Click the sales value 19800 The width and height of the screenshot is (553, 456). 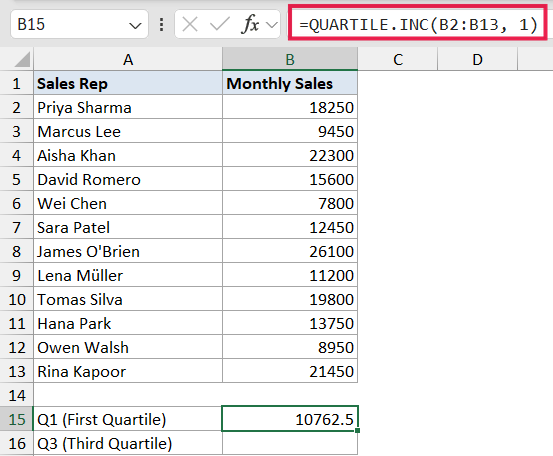[290, 299]
